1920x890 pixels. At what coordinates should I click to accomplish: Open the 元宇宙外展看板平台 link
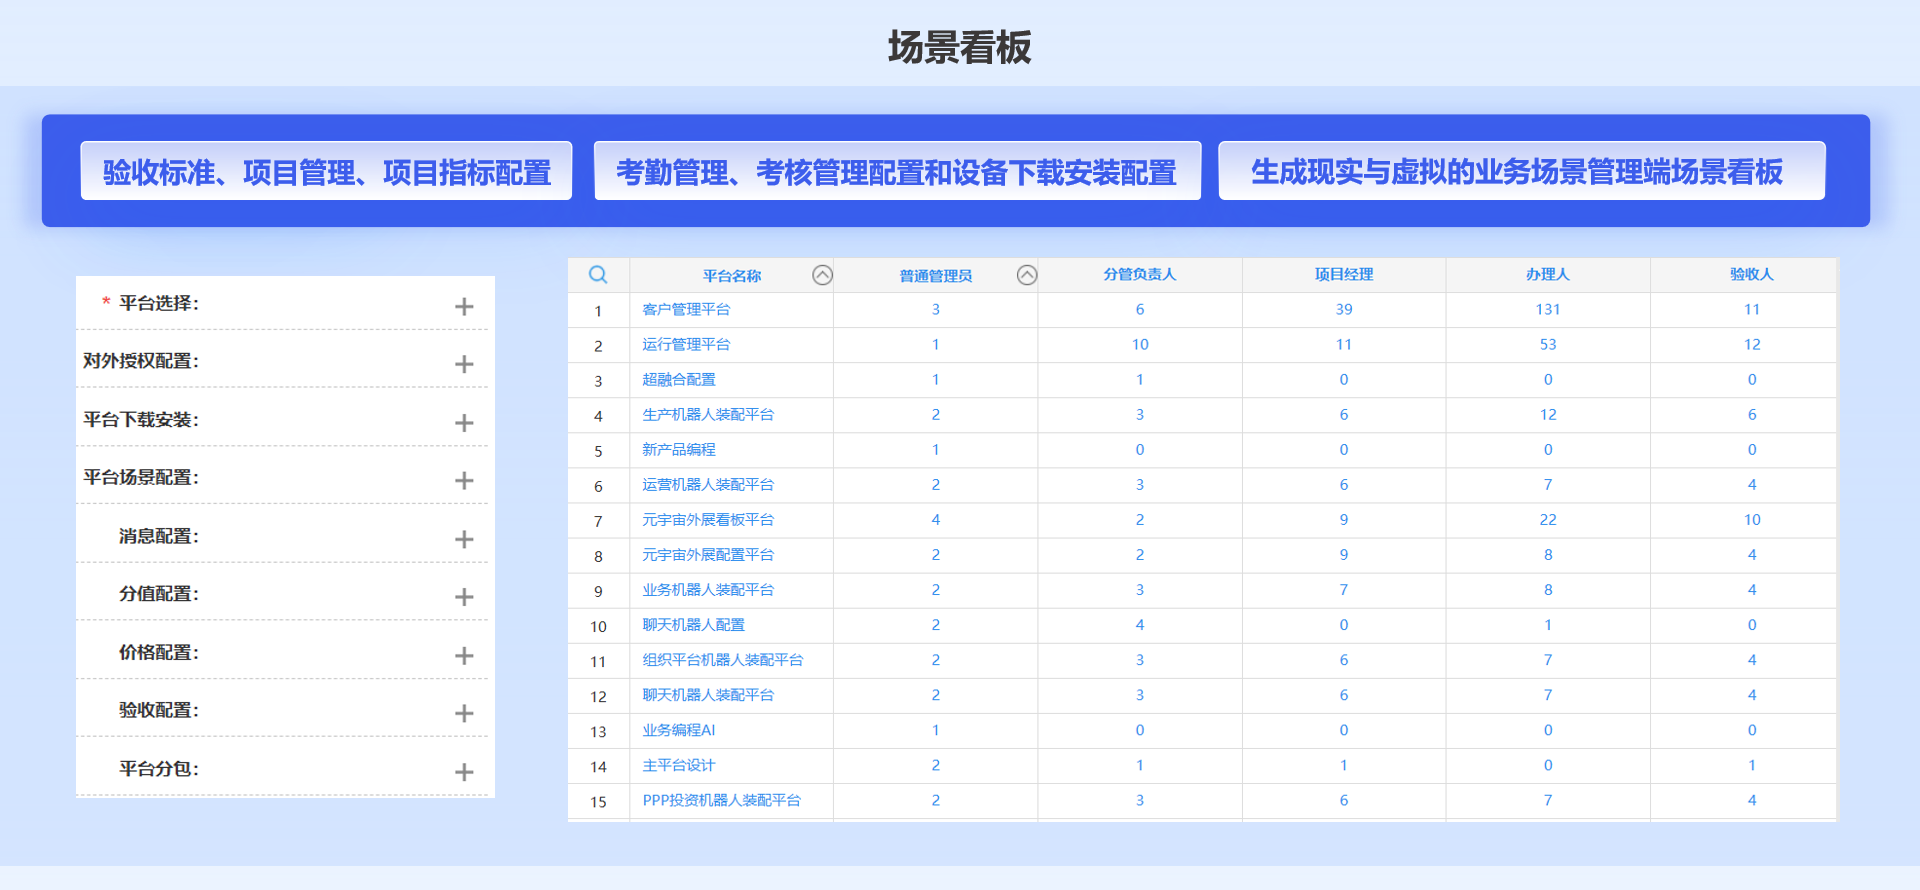pos(708,520)
